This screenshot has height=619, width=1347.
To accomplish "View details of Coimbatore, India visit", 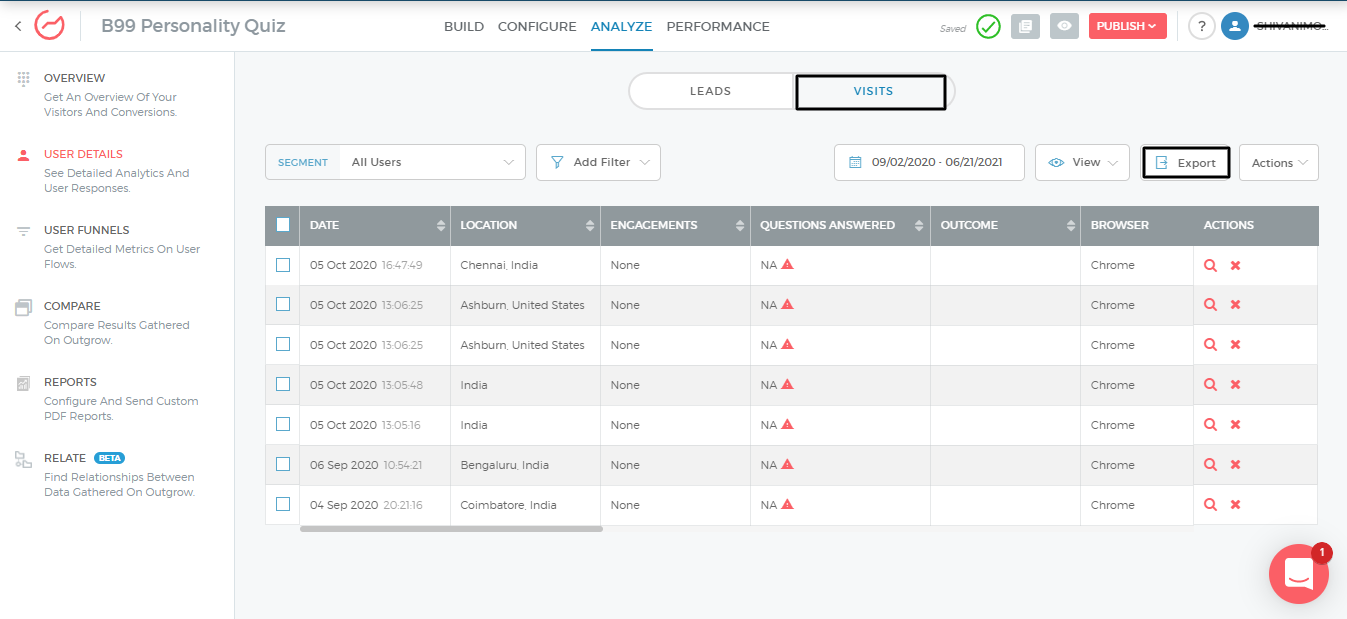I will pos(1210,505).
